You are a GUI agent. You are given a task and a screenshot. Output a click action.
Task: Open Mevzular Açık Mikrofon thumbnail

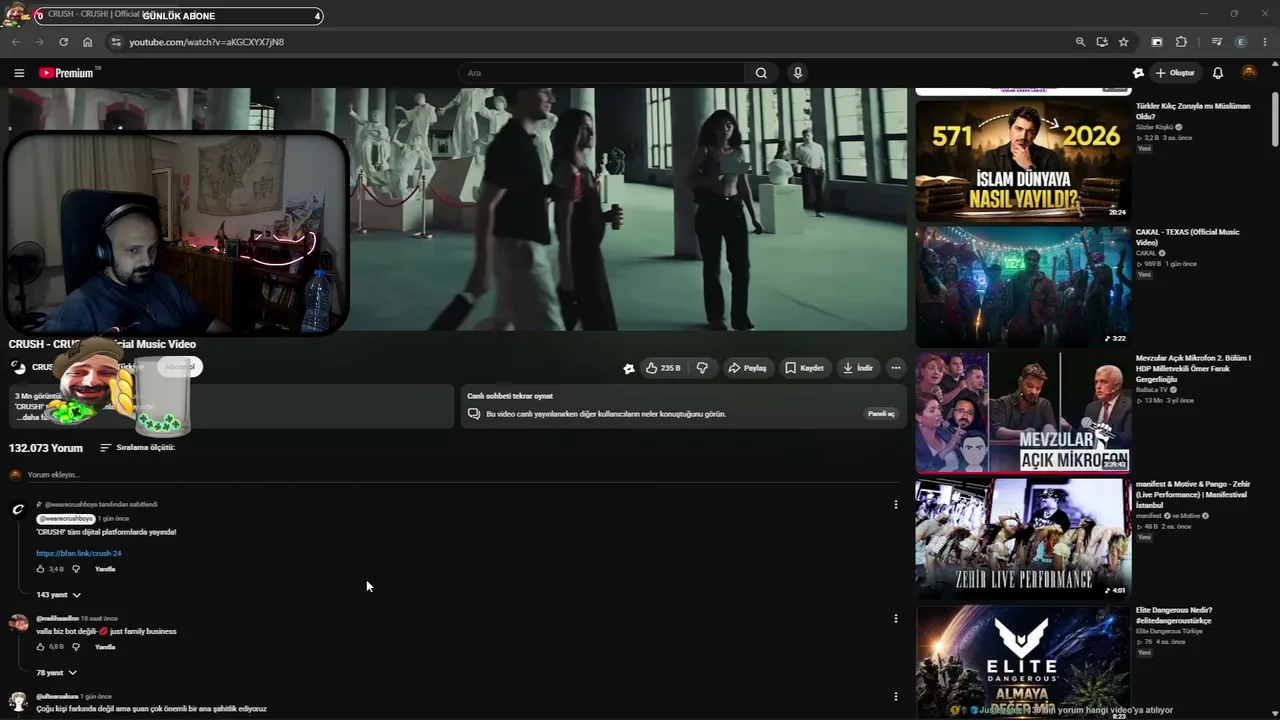[x=1023, y=412]
